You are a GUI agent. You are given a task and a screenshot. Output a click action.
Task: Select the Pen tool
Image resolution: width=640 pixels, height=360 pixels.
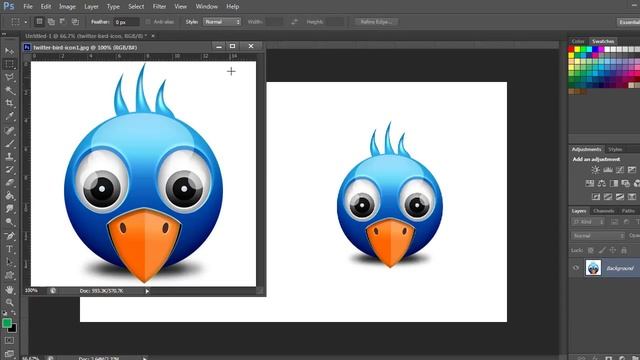coord(9,236)
